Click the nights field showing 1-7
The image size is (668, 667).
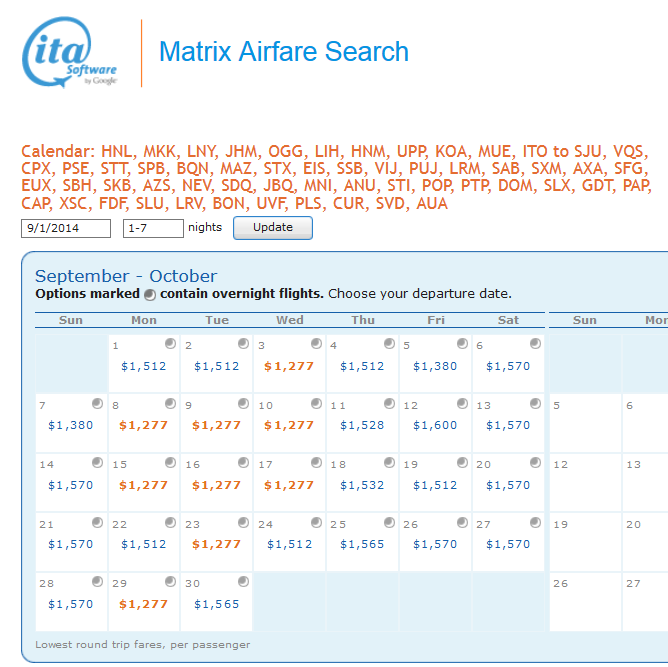pos(153,228)
